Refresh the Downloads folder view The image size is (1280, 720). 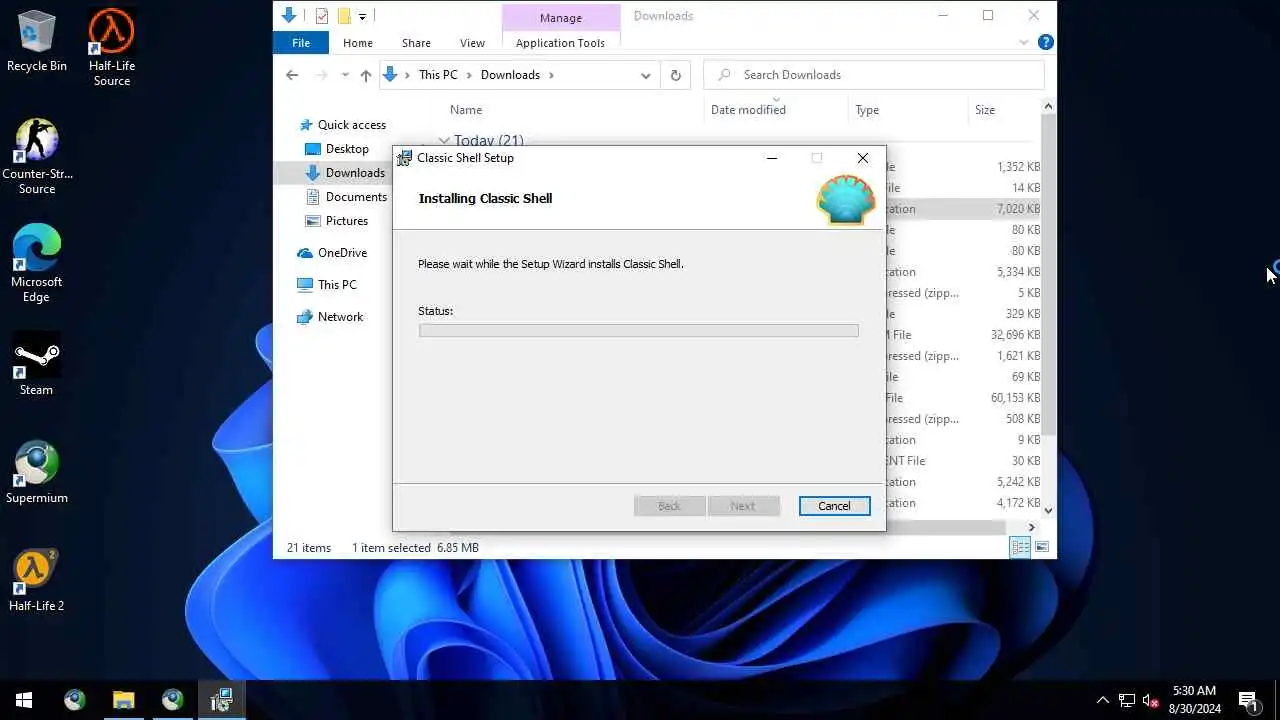point(676,75)
